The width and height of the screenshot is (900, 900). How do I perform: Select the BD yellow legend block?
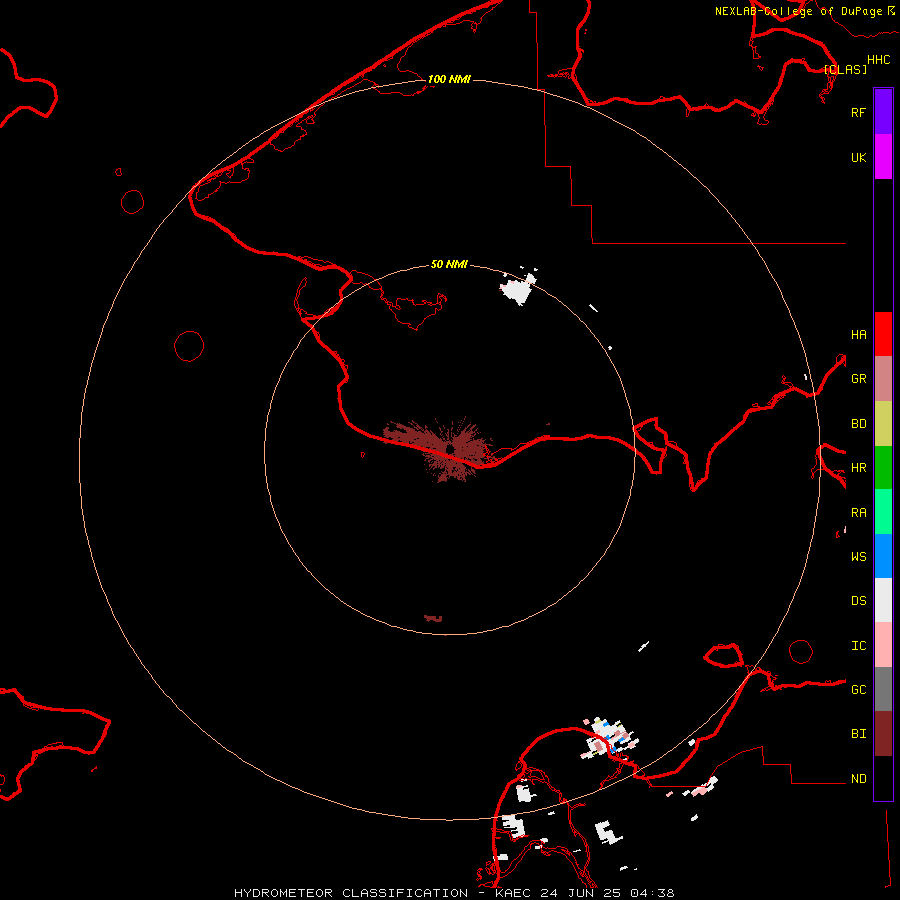tap(883, 424)
